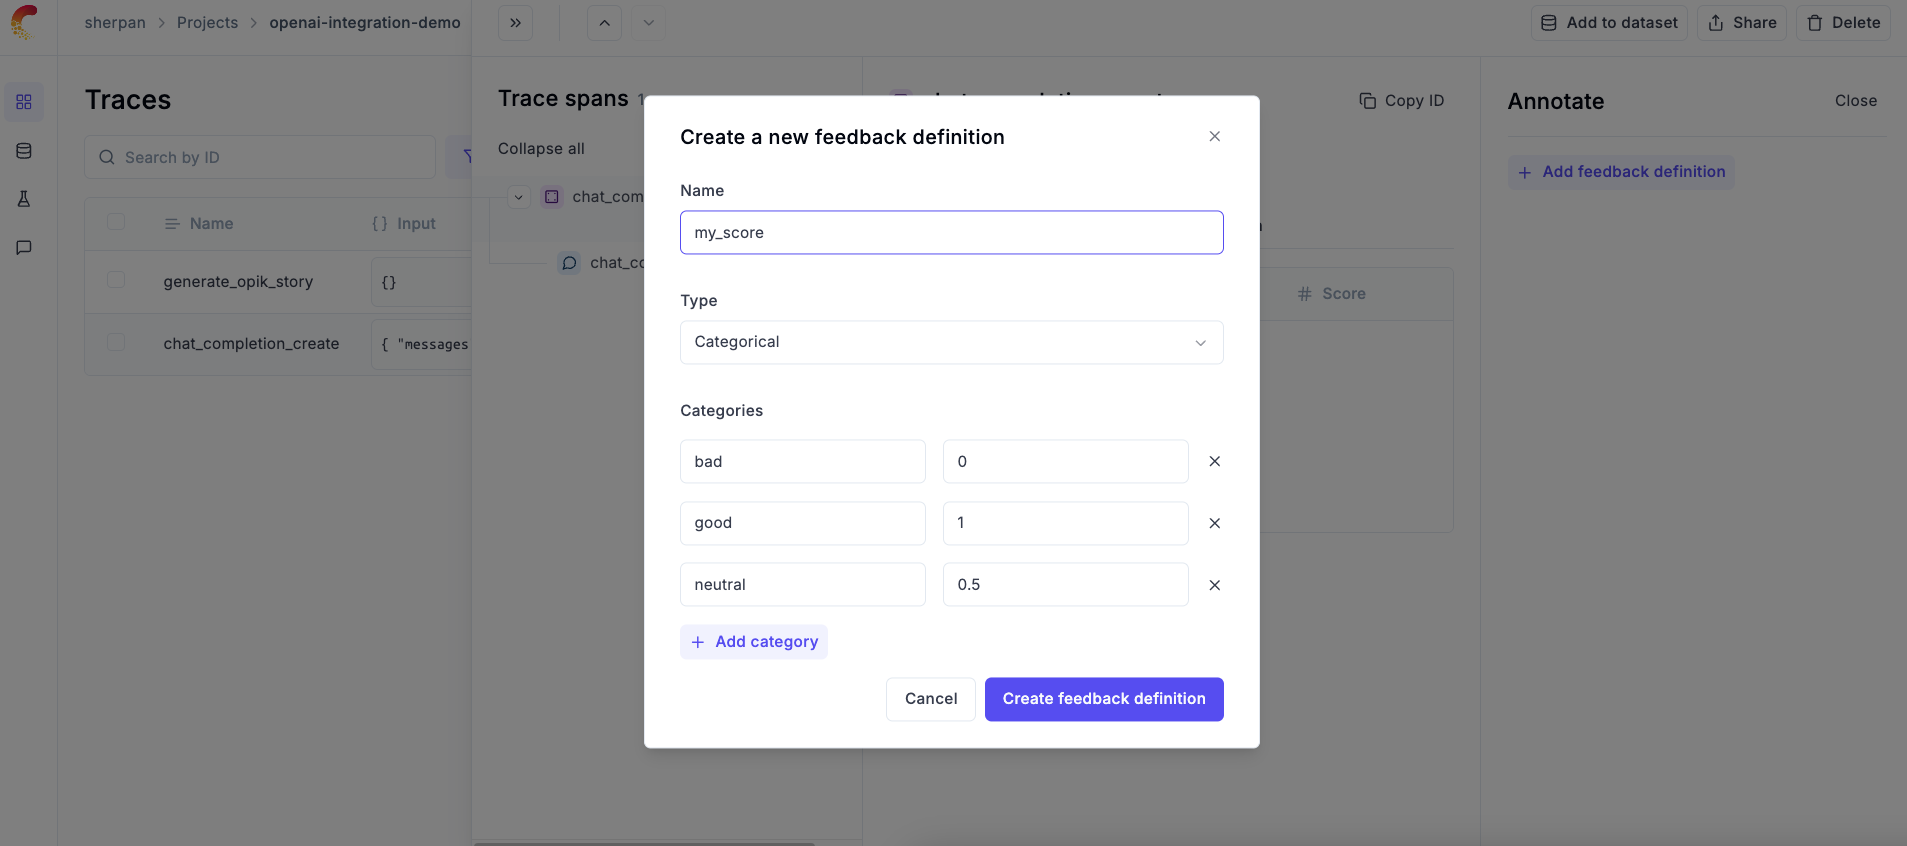Click inside the Name field showing my_score
This screenshot has width=1907, height=846.
[950, 232]
